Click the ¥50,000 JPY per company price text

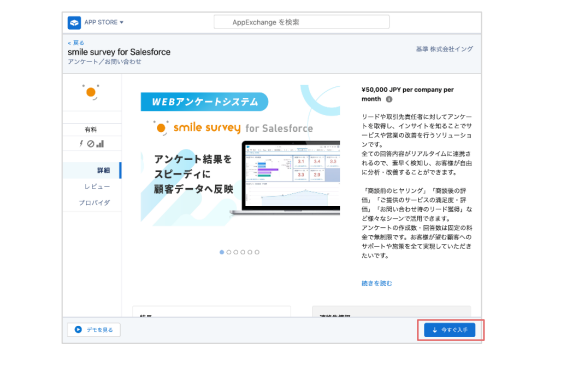[x=407, y=94]
